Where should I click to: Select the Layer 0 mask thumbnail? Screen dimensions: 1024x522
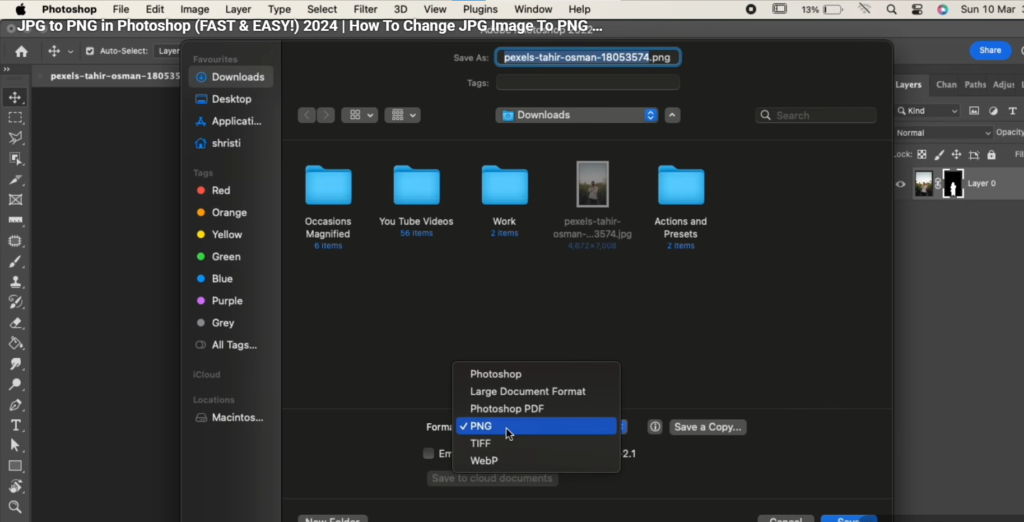point(953,184)
